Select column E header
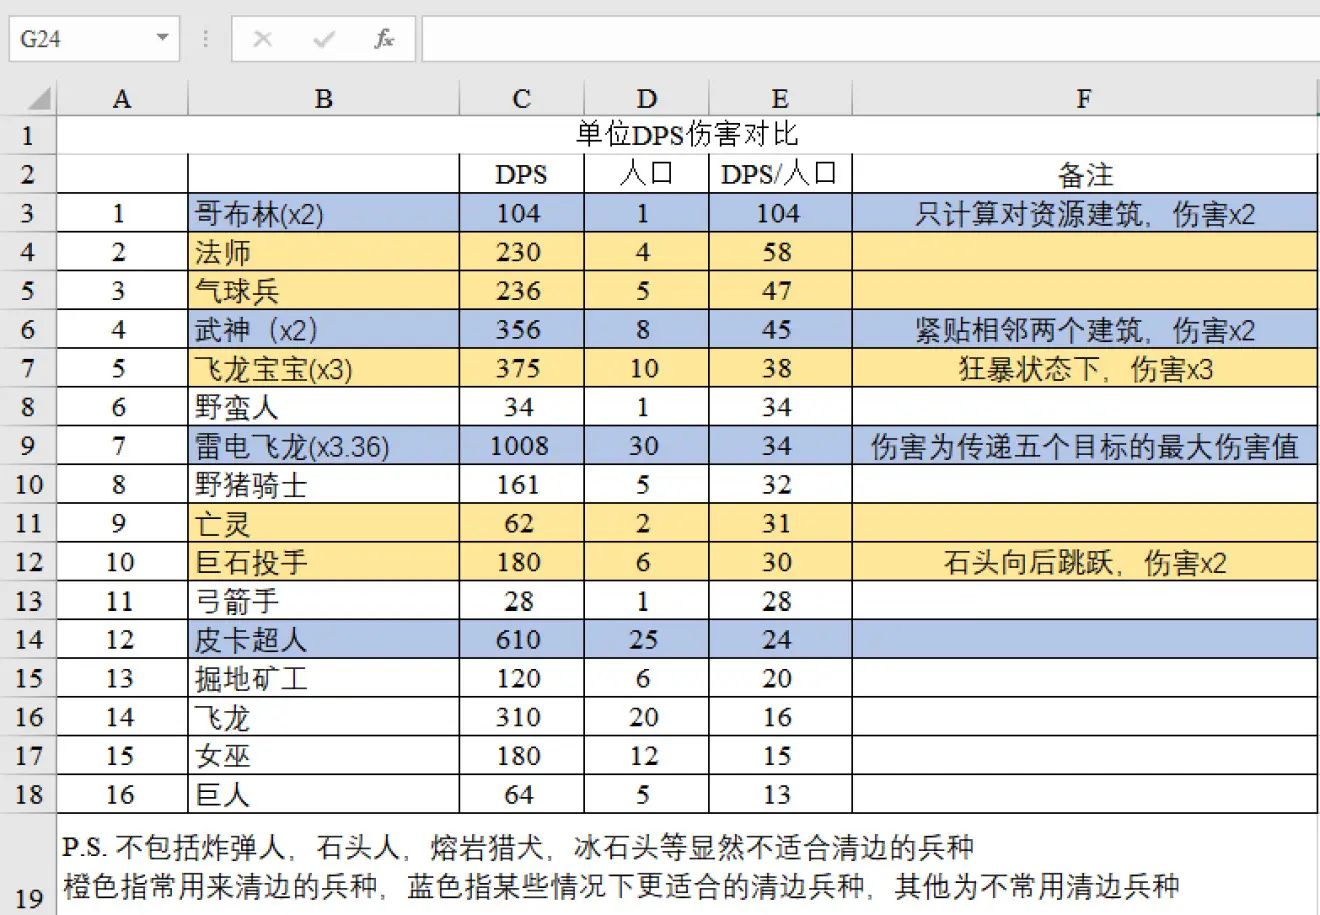This screenshot has height=915, width=1320. pos(780,98)
